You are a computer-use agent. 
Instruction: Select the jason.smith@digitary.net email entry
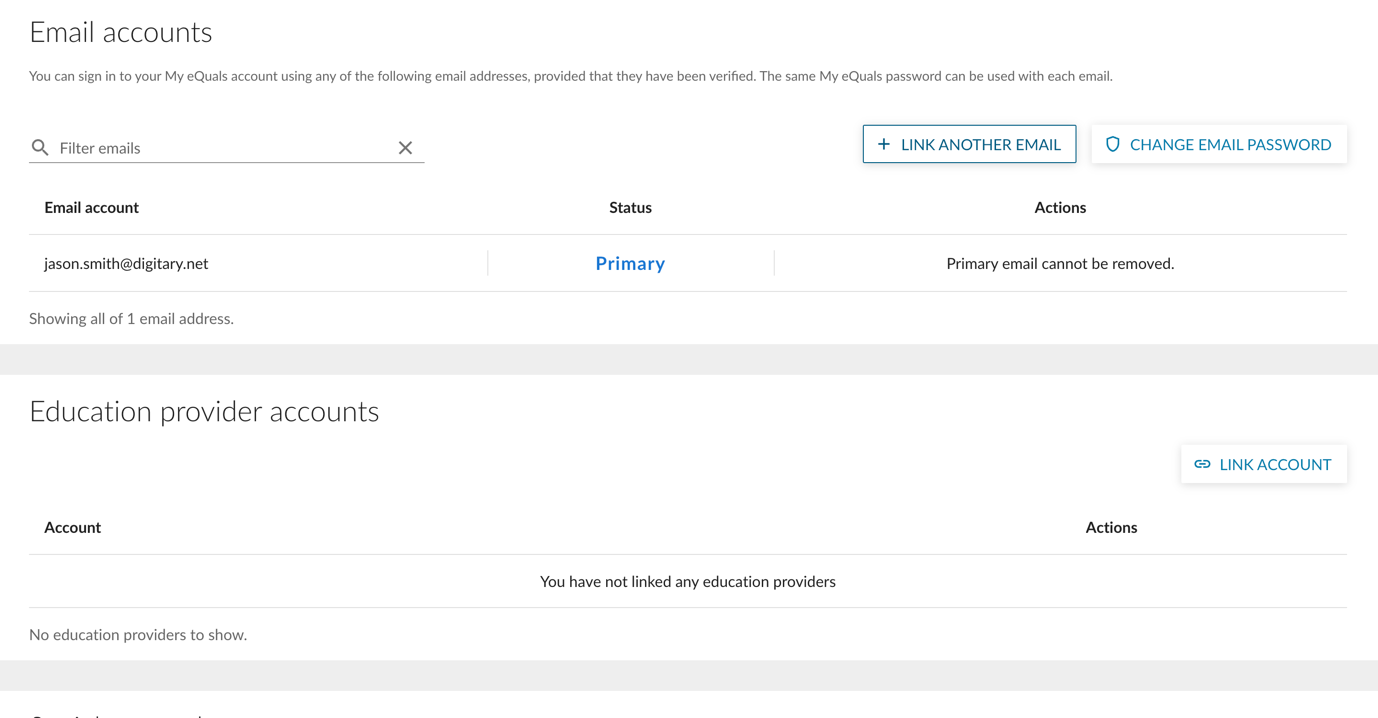point(126,263)
